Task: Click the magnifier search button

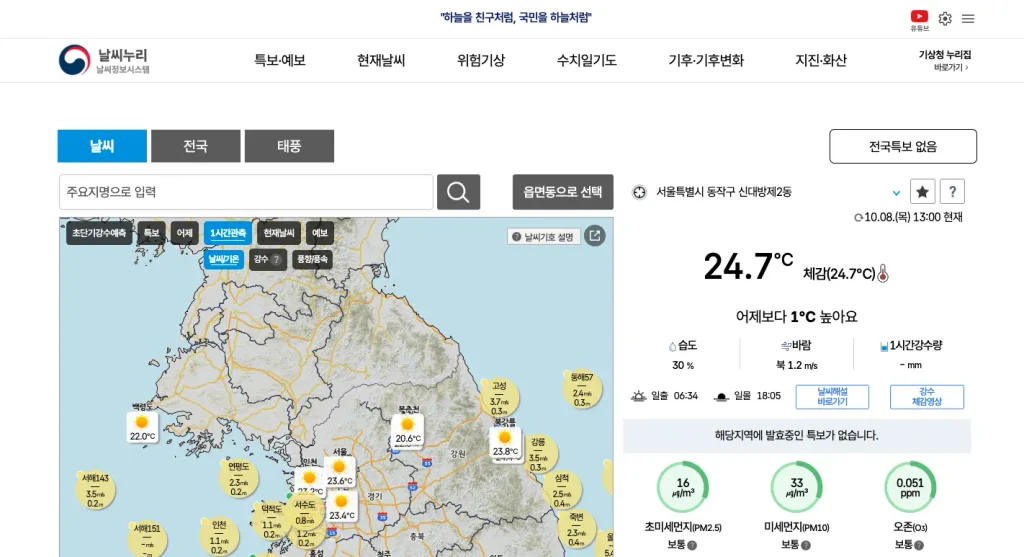Action: (x=458, y=192)
